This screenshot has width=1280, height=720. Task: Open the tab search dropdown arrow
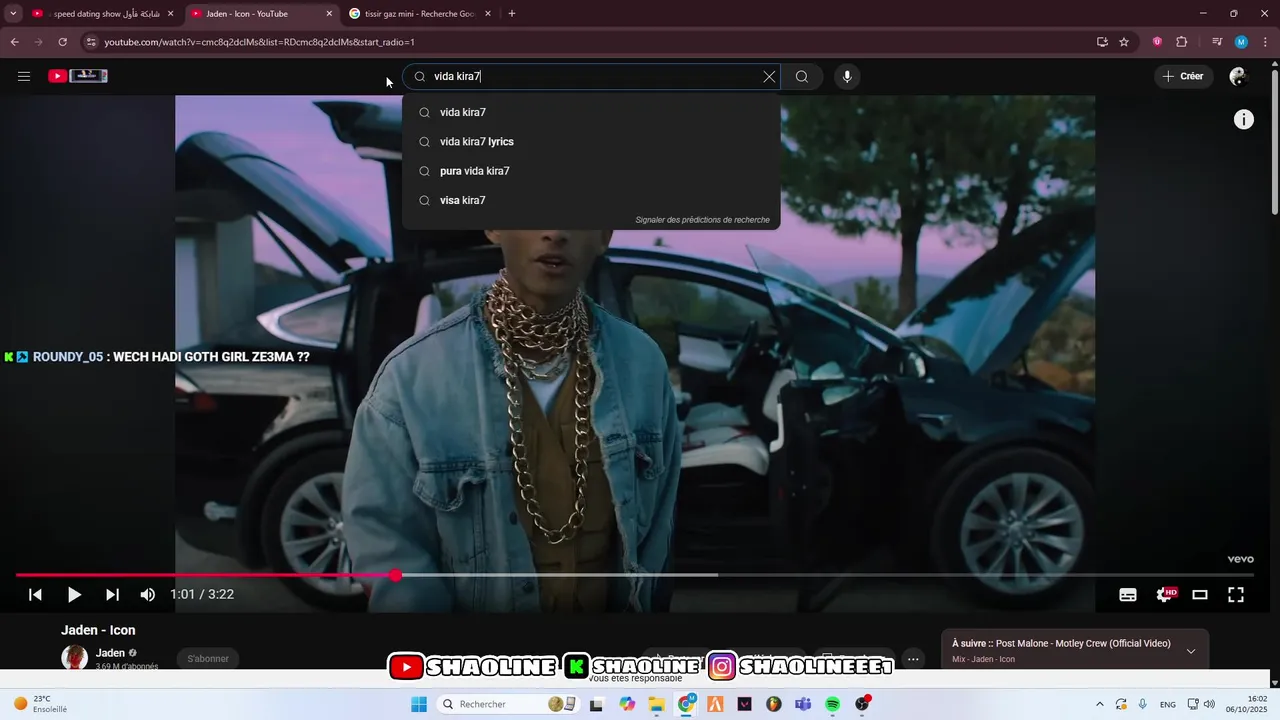point(13,14)
